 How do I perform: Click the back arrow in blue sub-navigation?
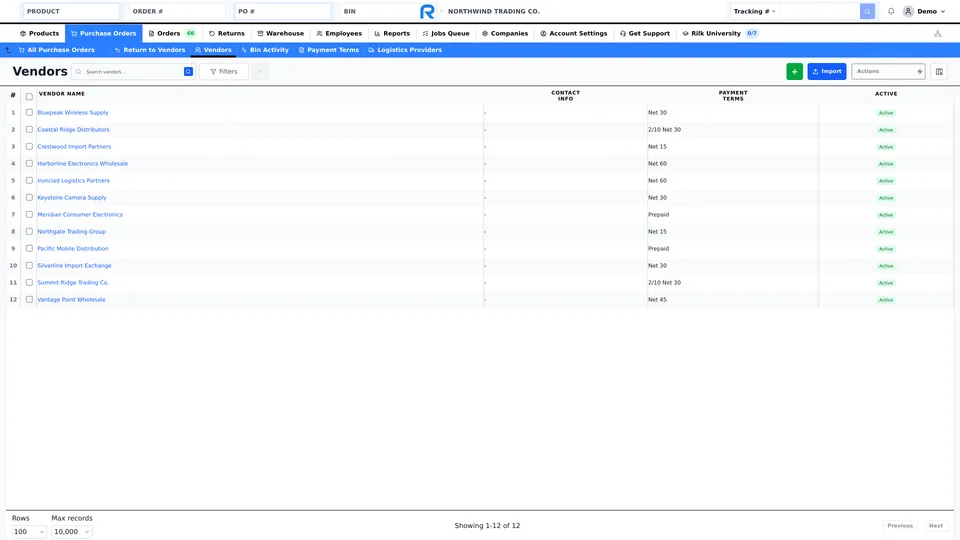8,50
